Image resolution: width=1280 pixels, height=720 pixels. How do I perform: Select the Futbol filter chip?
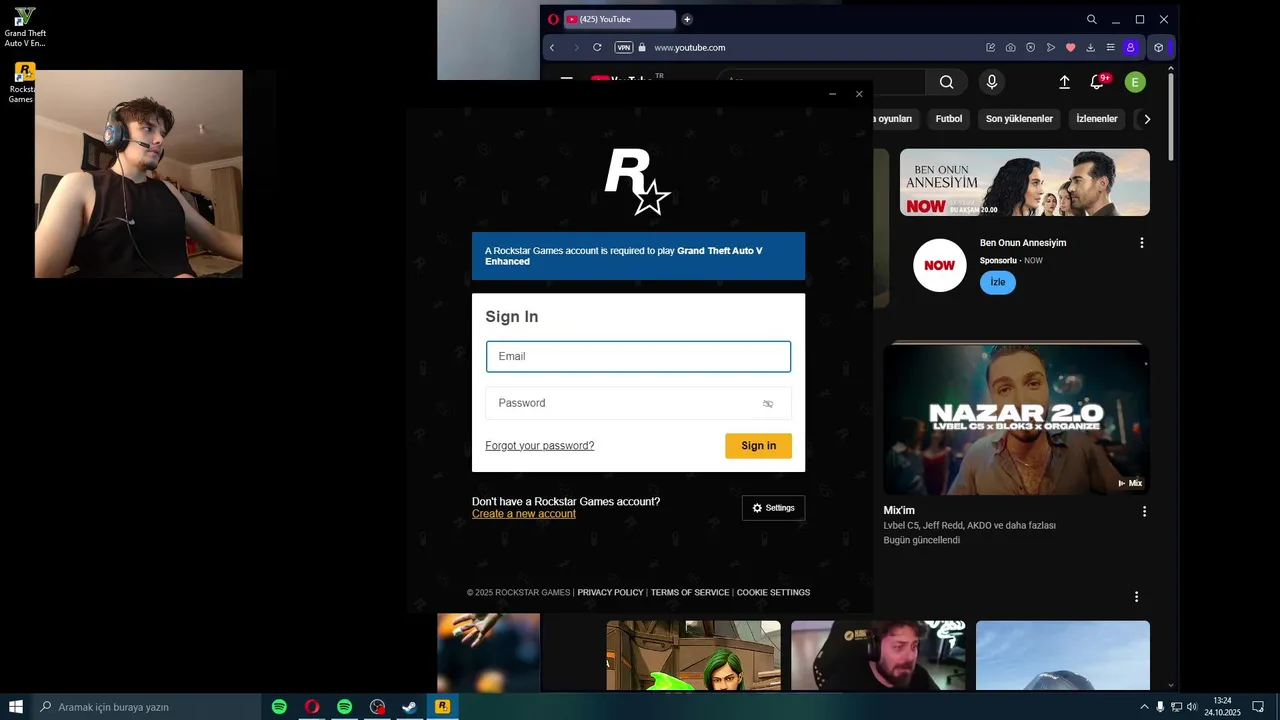pos(949,119)
